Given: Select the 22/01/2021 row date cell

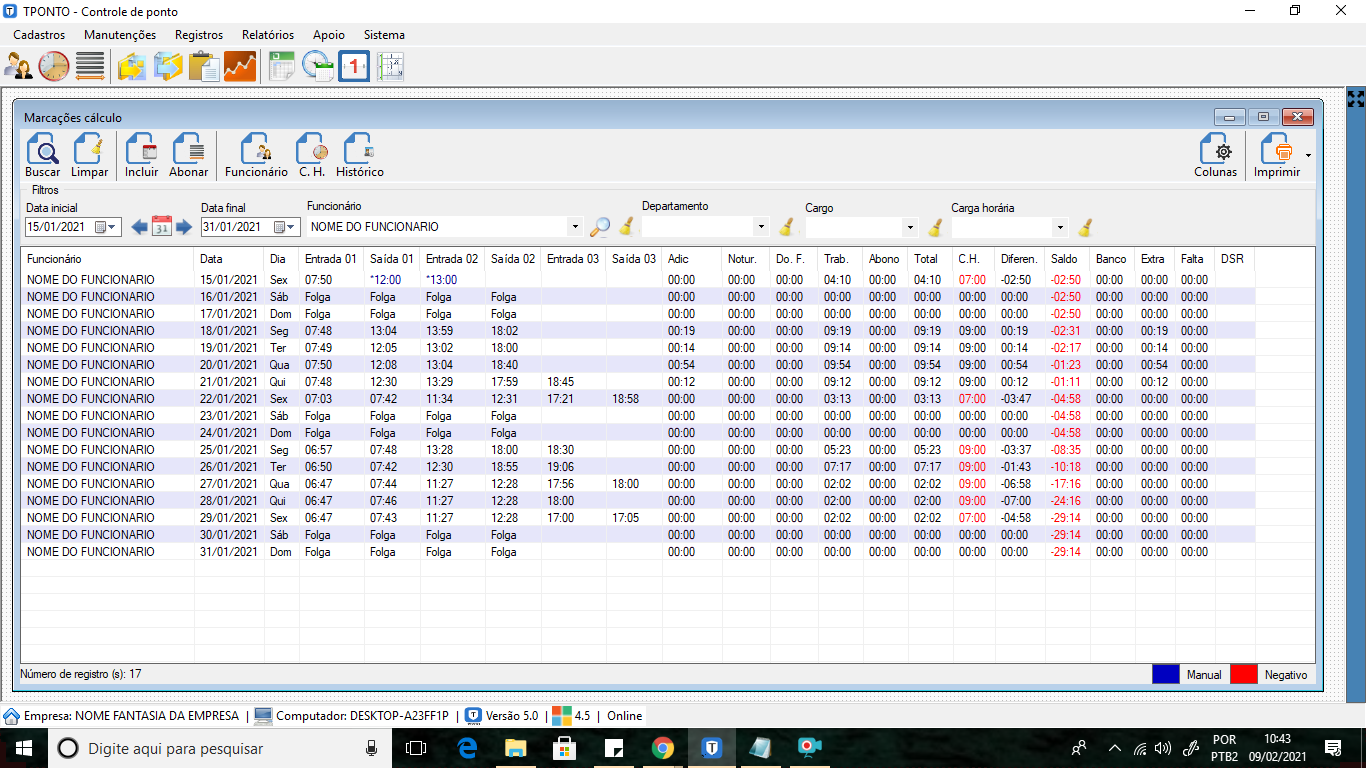Looking at the screenshot, I should click(x=230, y=399).
